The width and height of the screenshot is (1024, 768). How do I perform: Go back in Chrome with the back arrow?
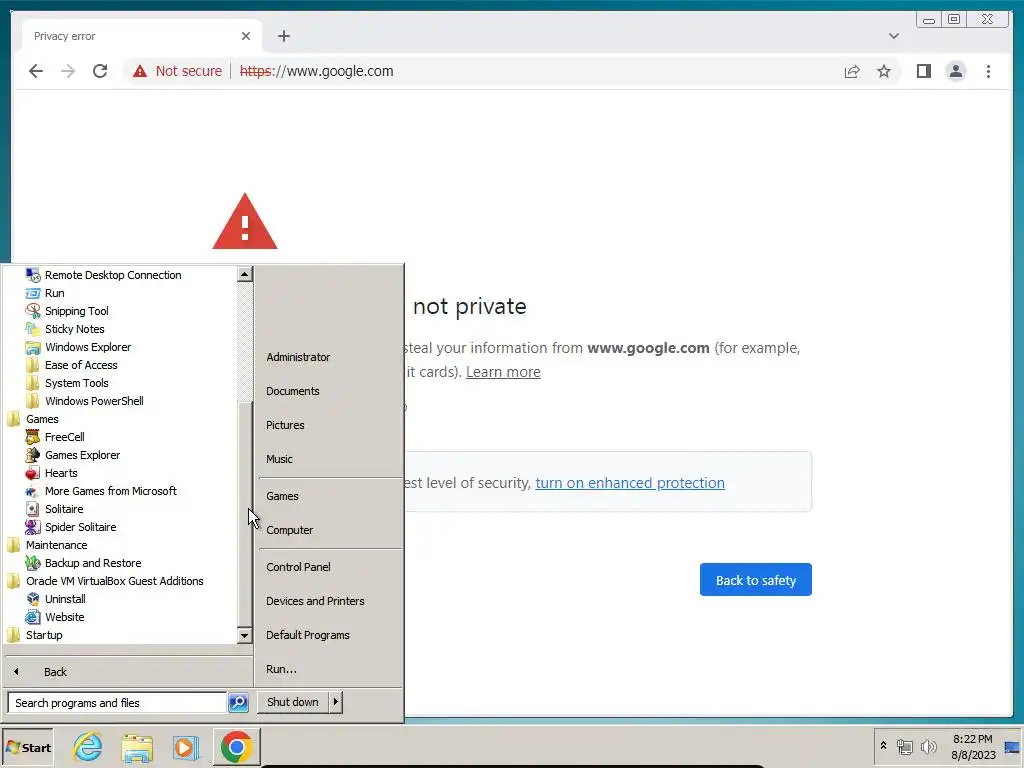36,71
